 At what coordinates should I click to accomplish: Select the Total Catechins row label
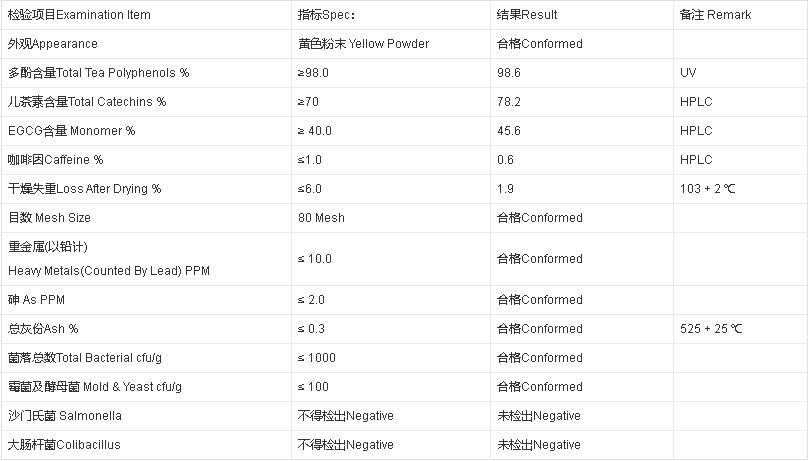[x=87, y=102]
